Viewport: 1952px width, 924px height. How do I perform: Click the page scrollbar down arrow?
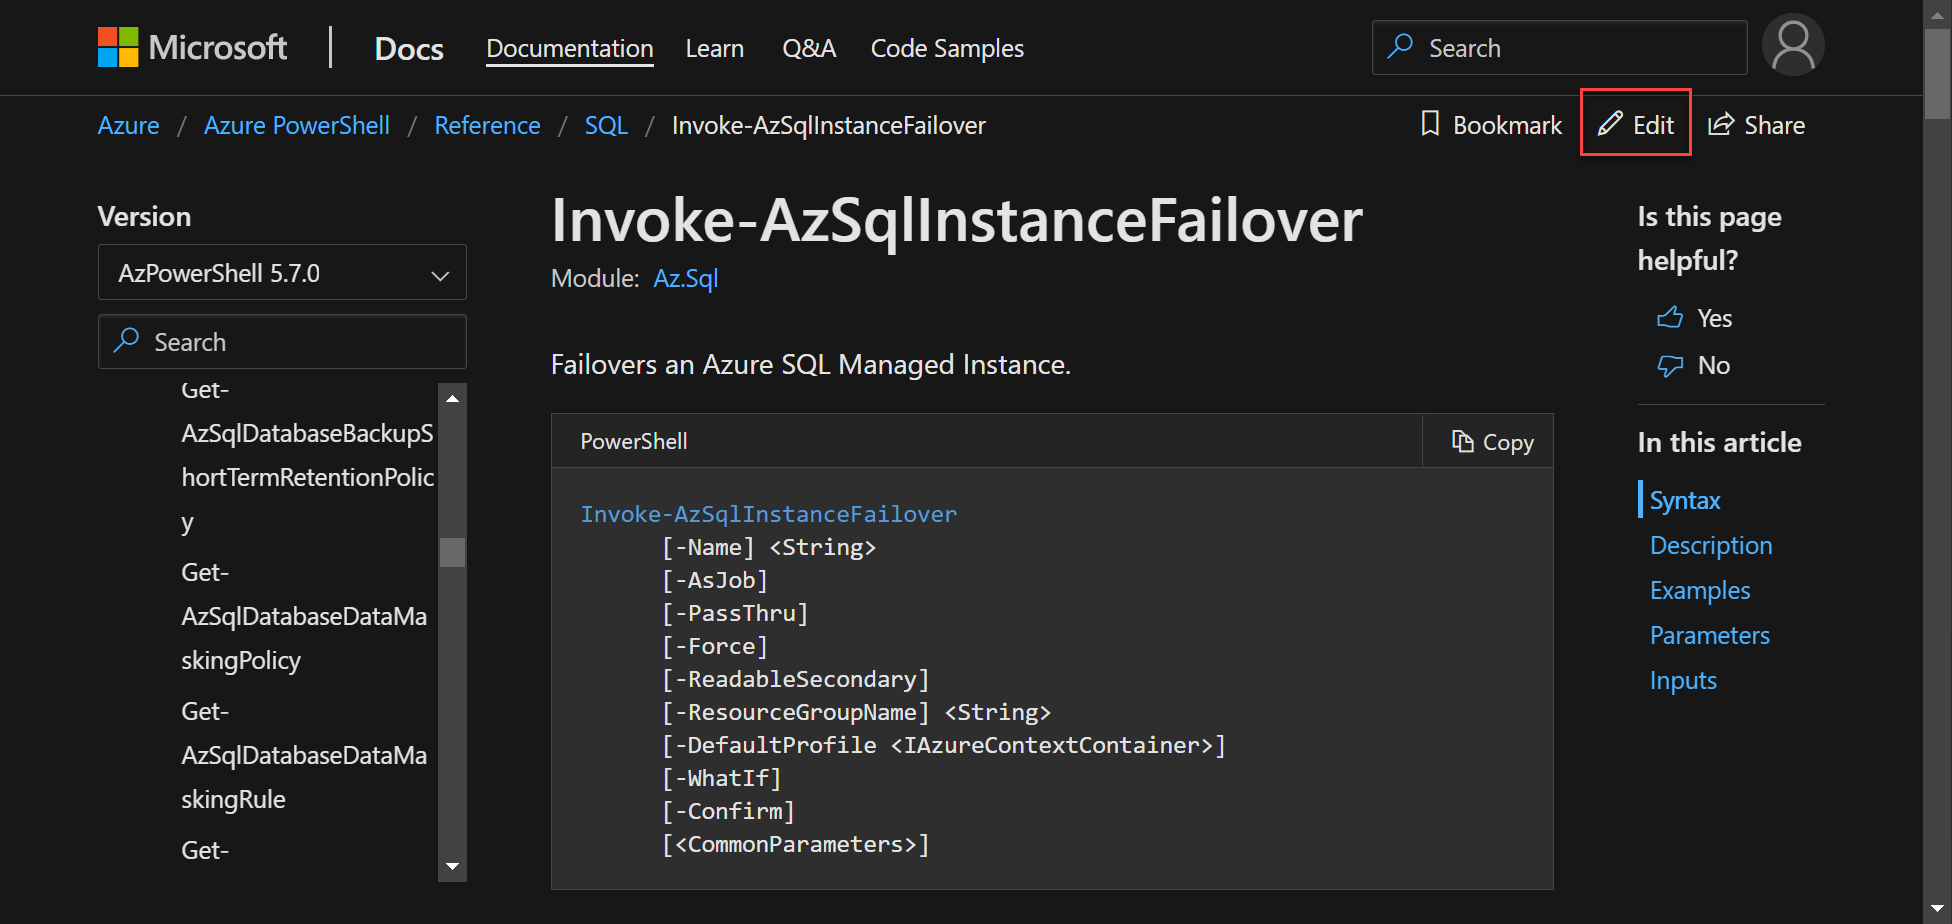1937,908
